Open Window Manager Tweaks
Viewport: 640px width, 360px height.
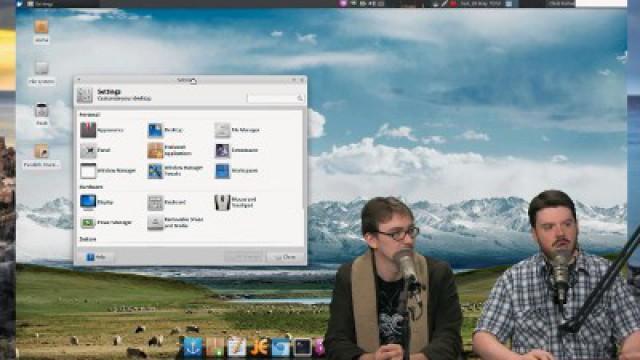click(x=176, y=171)
